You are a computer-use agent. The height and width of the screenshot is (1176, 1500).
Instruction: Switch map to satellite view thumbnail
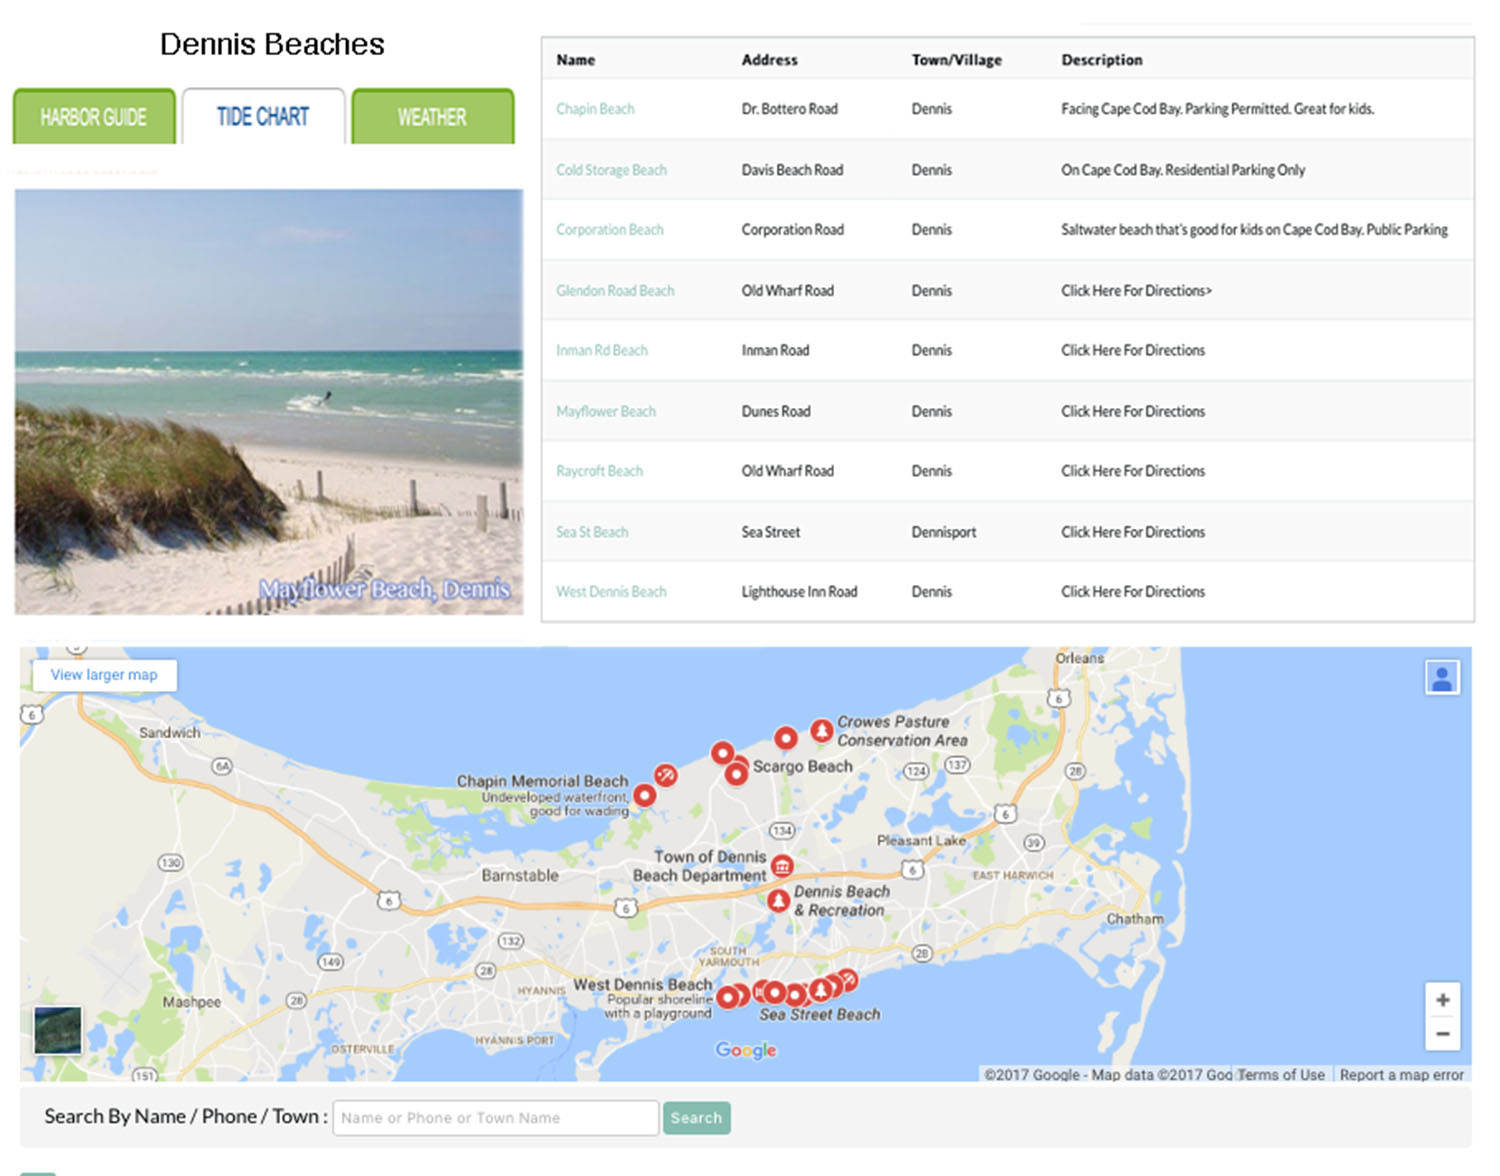(58, 1030)
